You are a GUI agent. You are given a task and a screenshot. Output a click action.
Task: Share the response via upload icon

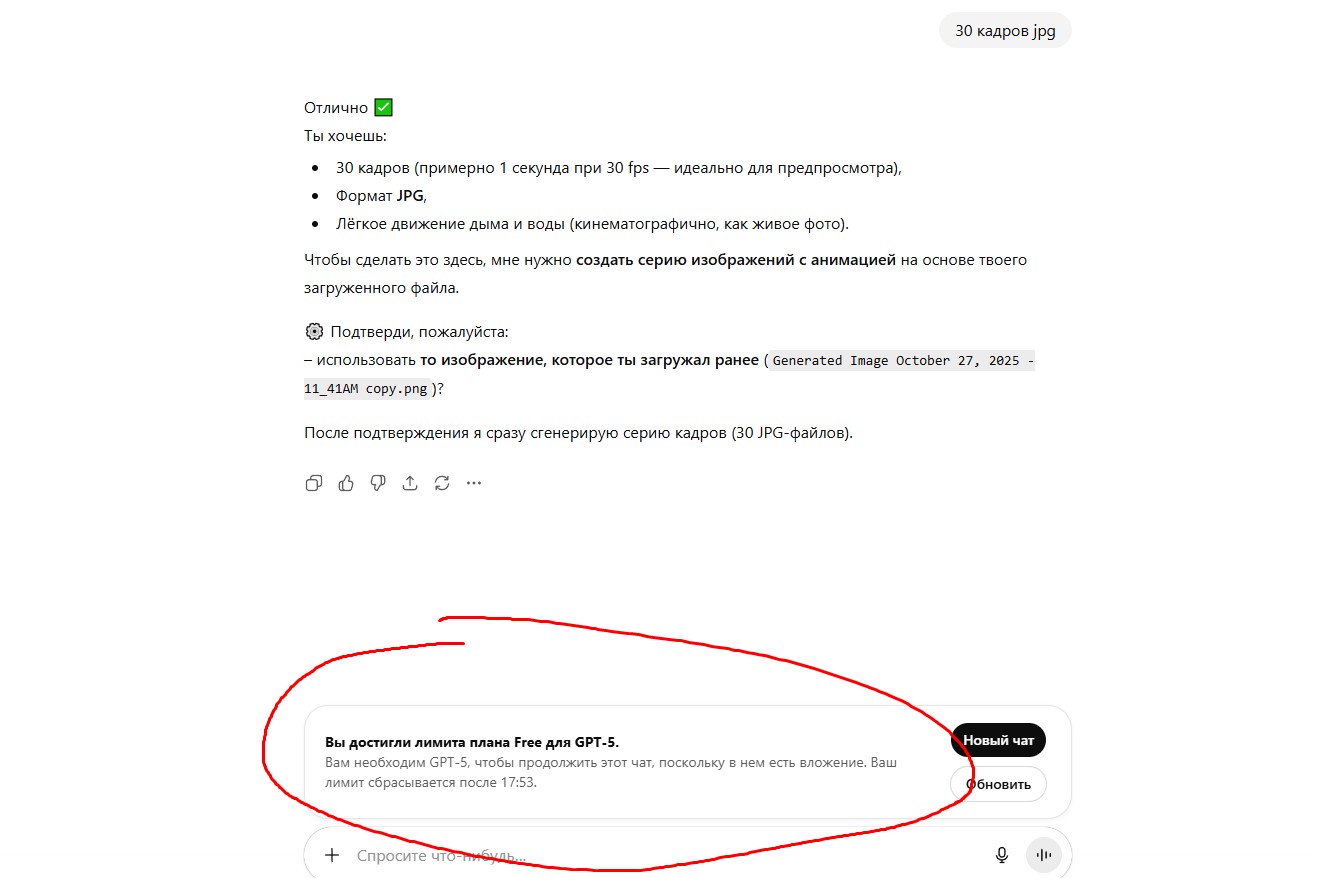(x=410, y=483)
